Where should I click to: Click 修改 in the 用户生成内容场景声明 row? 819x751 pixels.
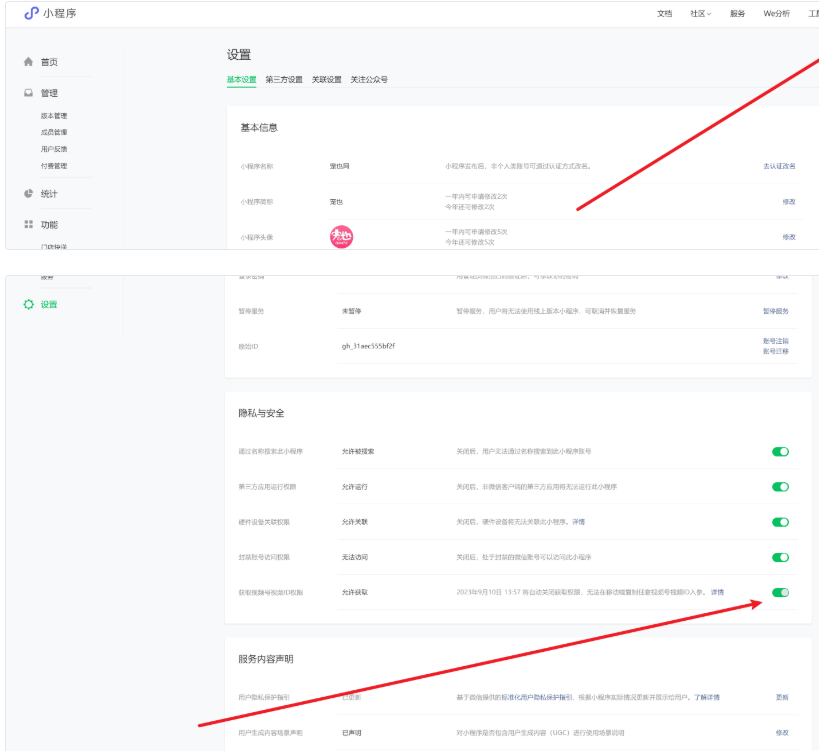(x=782, y=733)
